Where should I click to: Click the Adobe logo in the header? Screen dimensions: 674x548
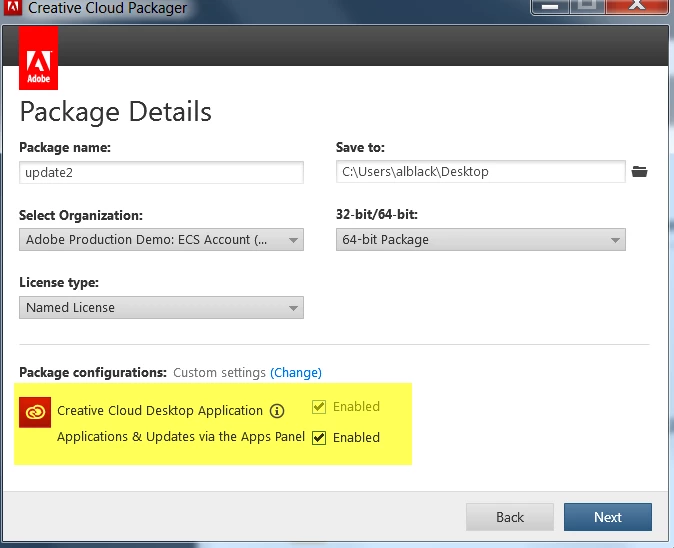click(38, 58)
